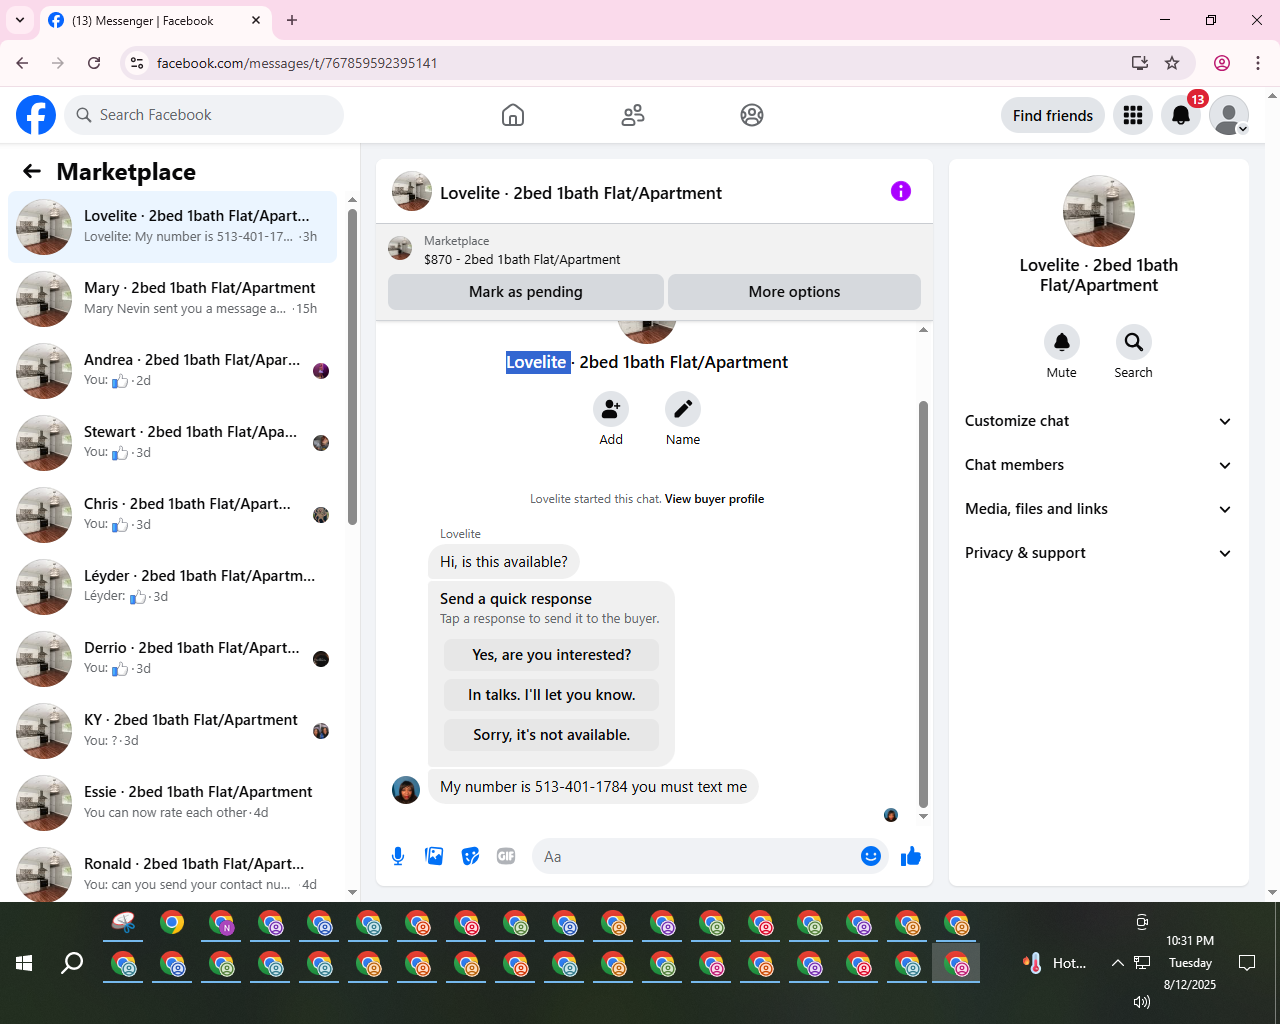Choose a GIF icon
The image size is (1280, 1024).
click(x=506, y=856)
